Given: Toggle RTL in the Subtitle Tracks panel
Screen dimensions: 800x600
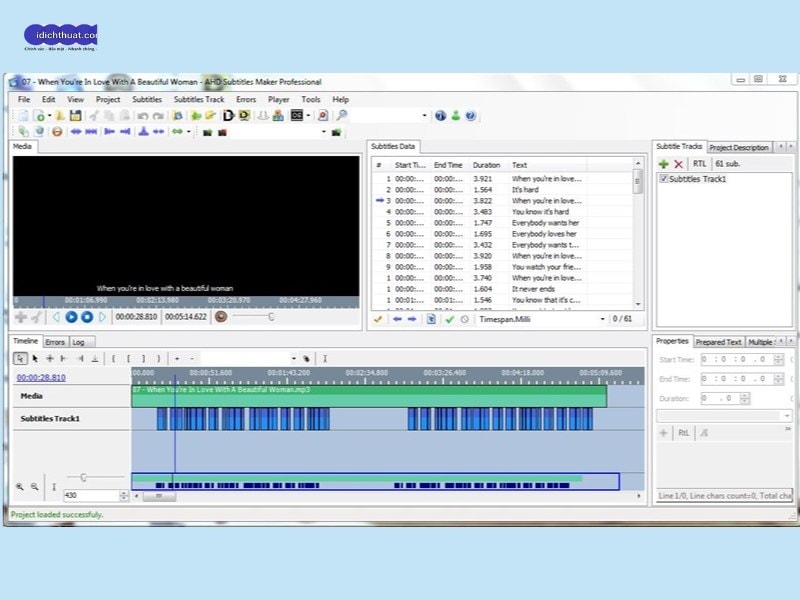Looking at the screenshot, I should click(700, 163).
